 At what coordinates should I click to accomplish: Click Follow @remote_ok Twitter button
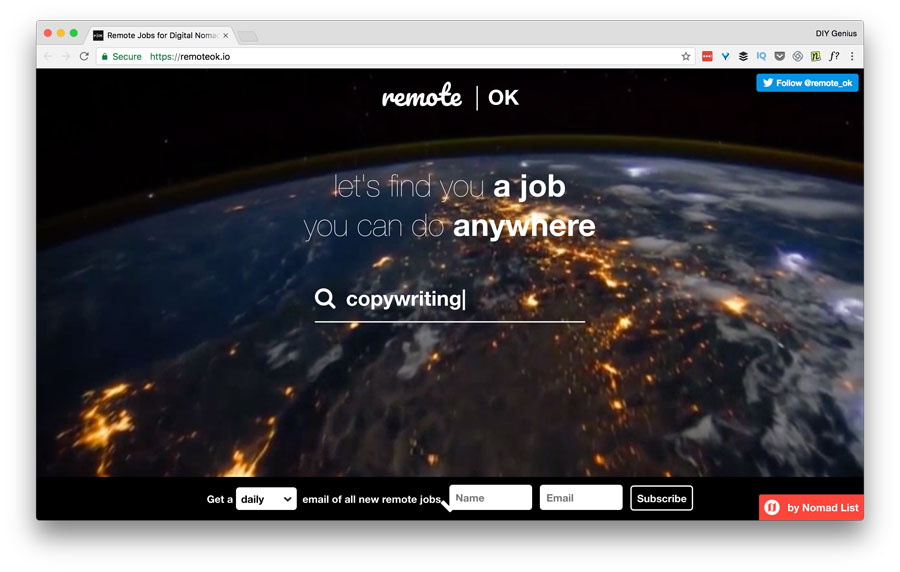[807, 83]
